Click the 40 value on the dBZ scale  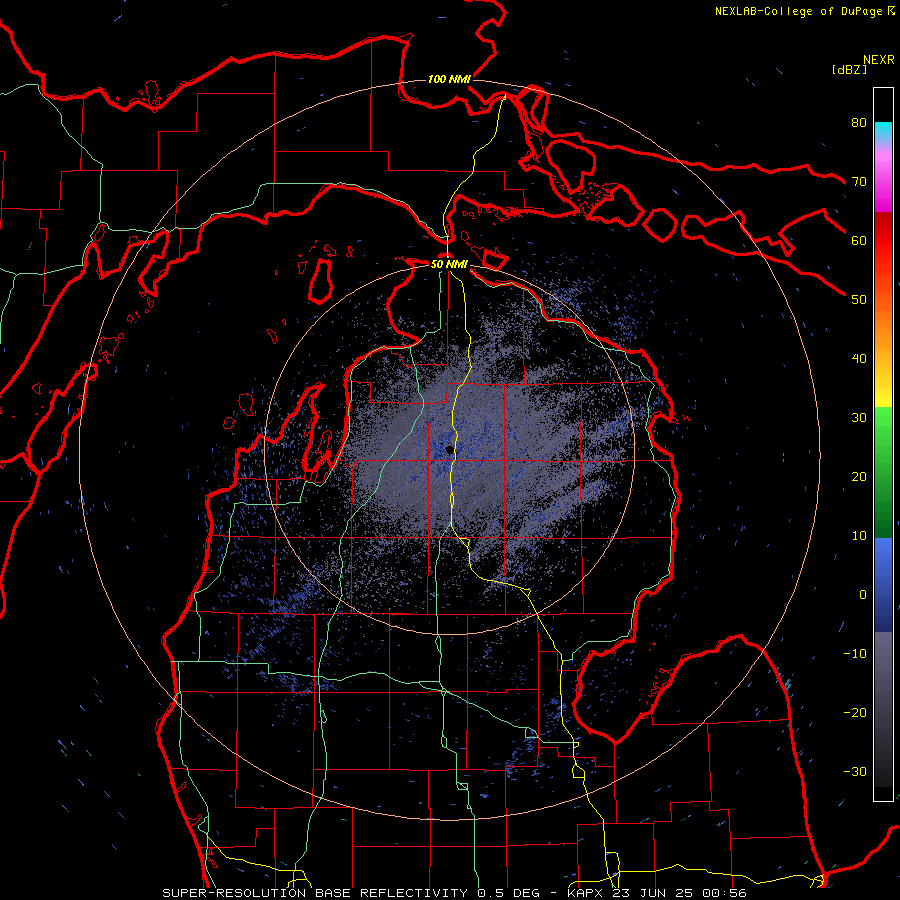tap(859, 359)
